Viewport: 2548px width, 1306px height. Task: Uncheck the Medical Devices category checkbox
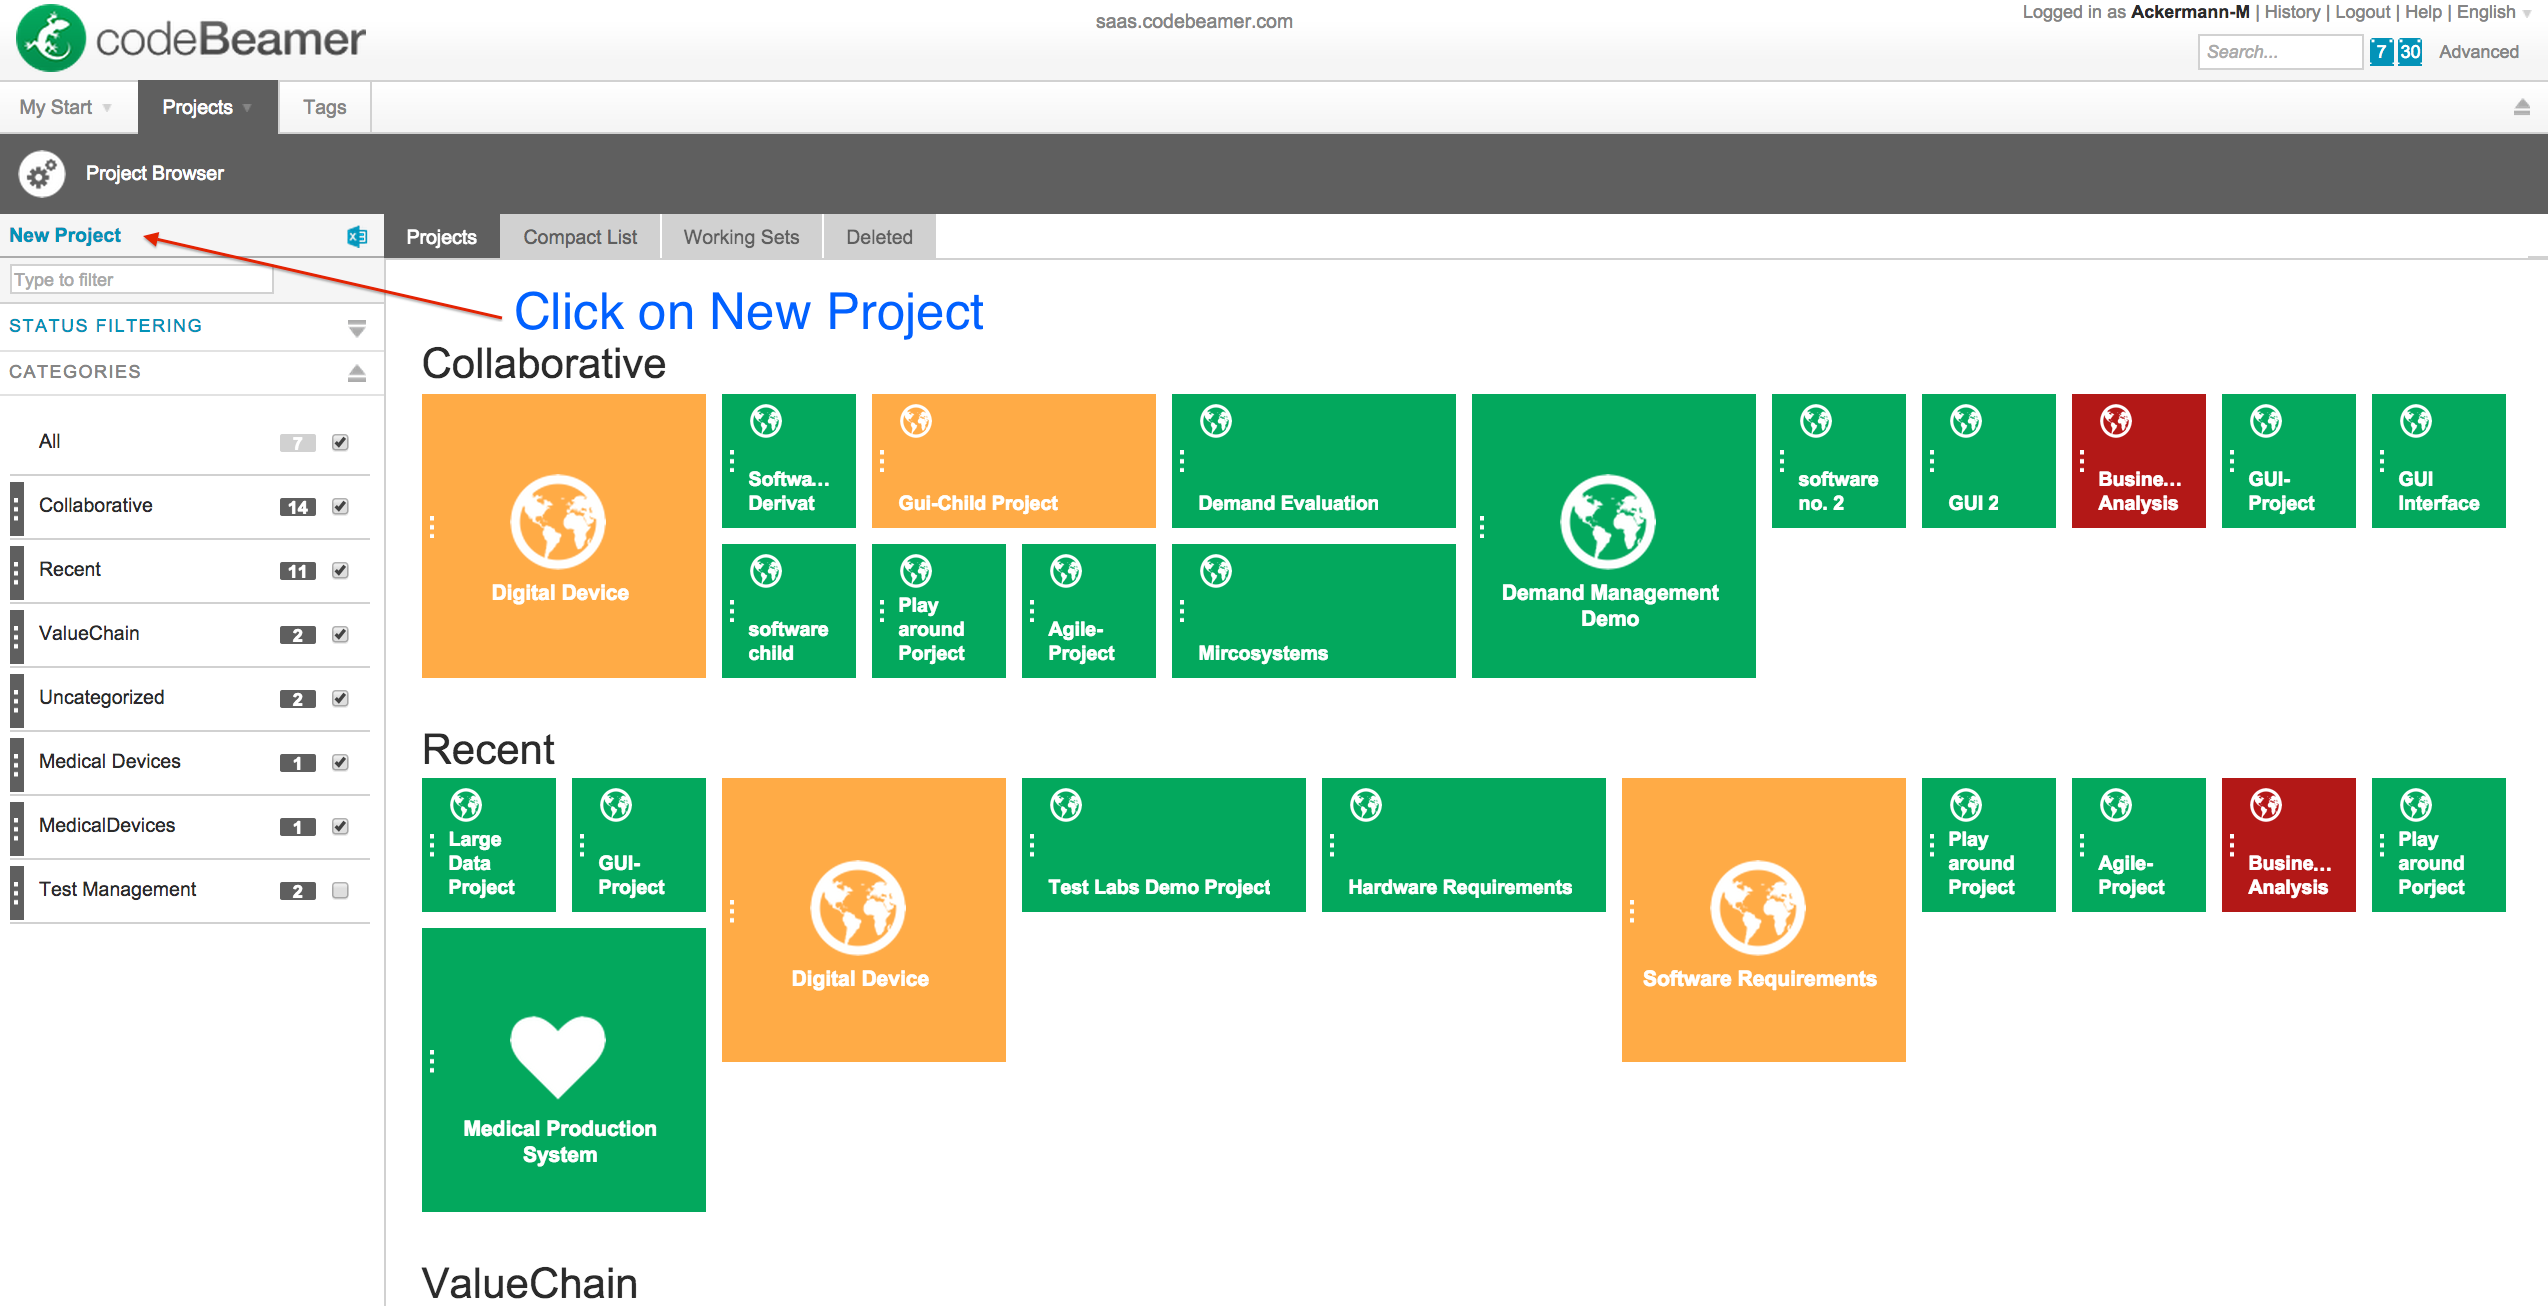pyautogui.click(x=340, y=762)
